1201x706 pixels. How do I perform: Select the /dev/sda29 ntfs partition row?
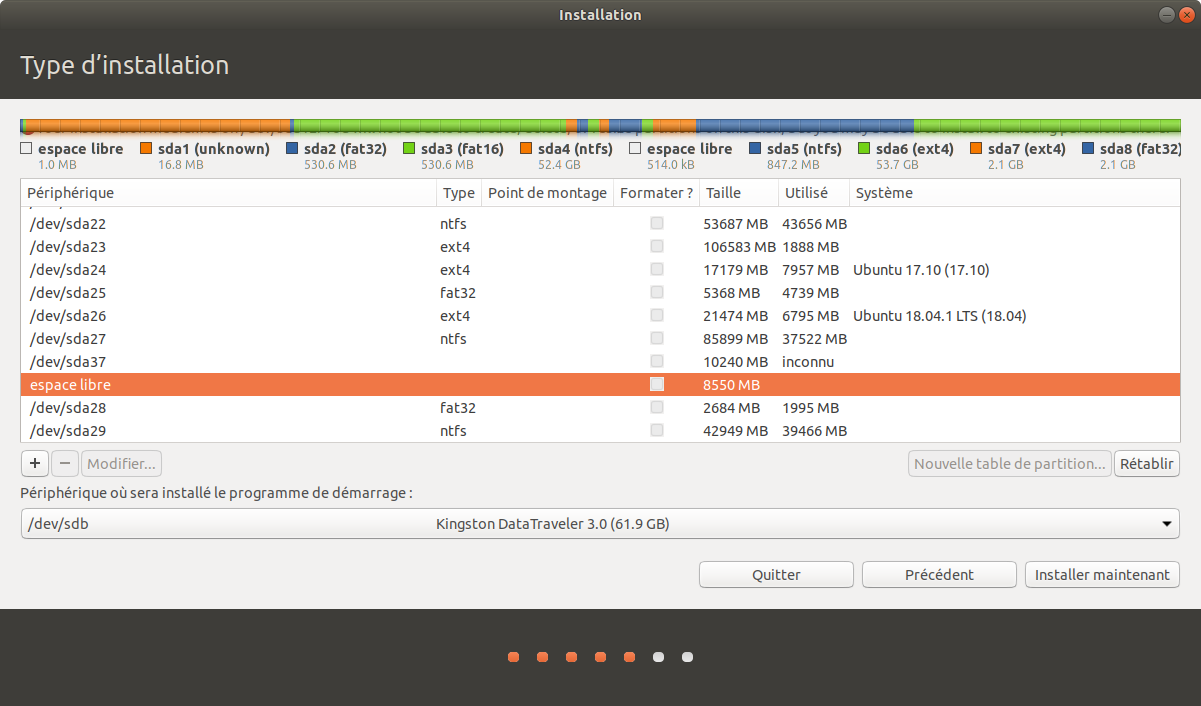[230, 431]
